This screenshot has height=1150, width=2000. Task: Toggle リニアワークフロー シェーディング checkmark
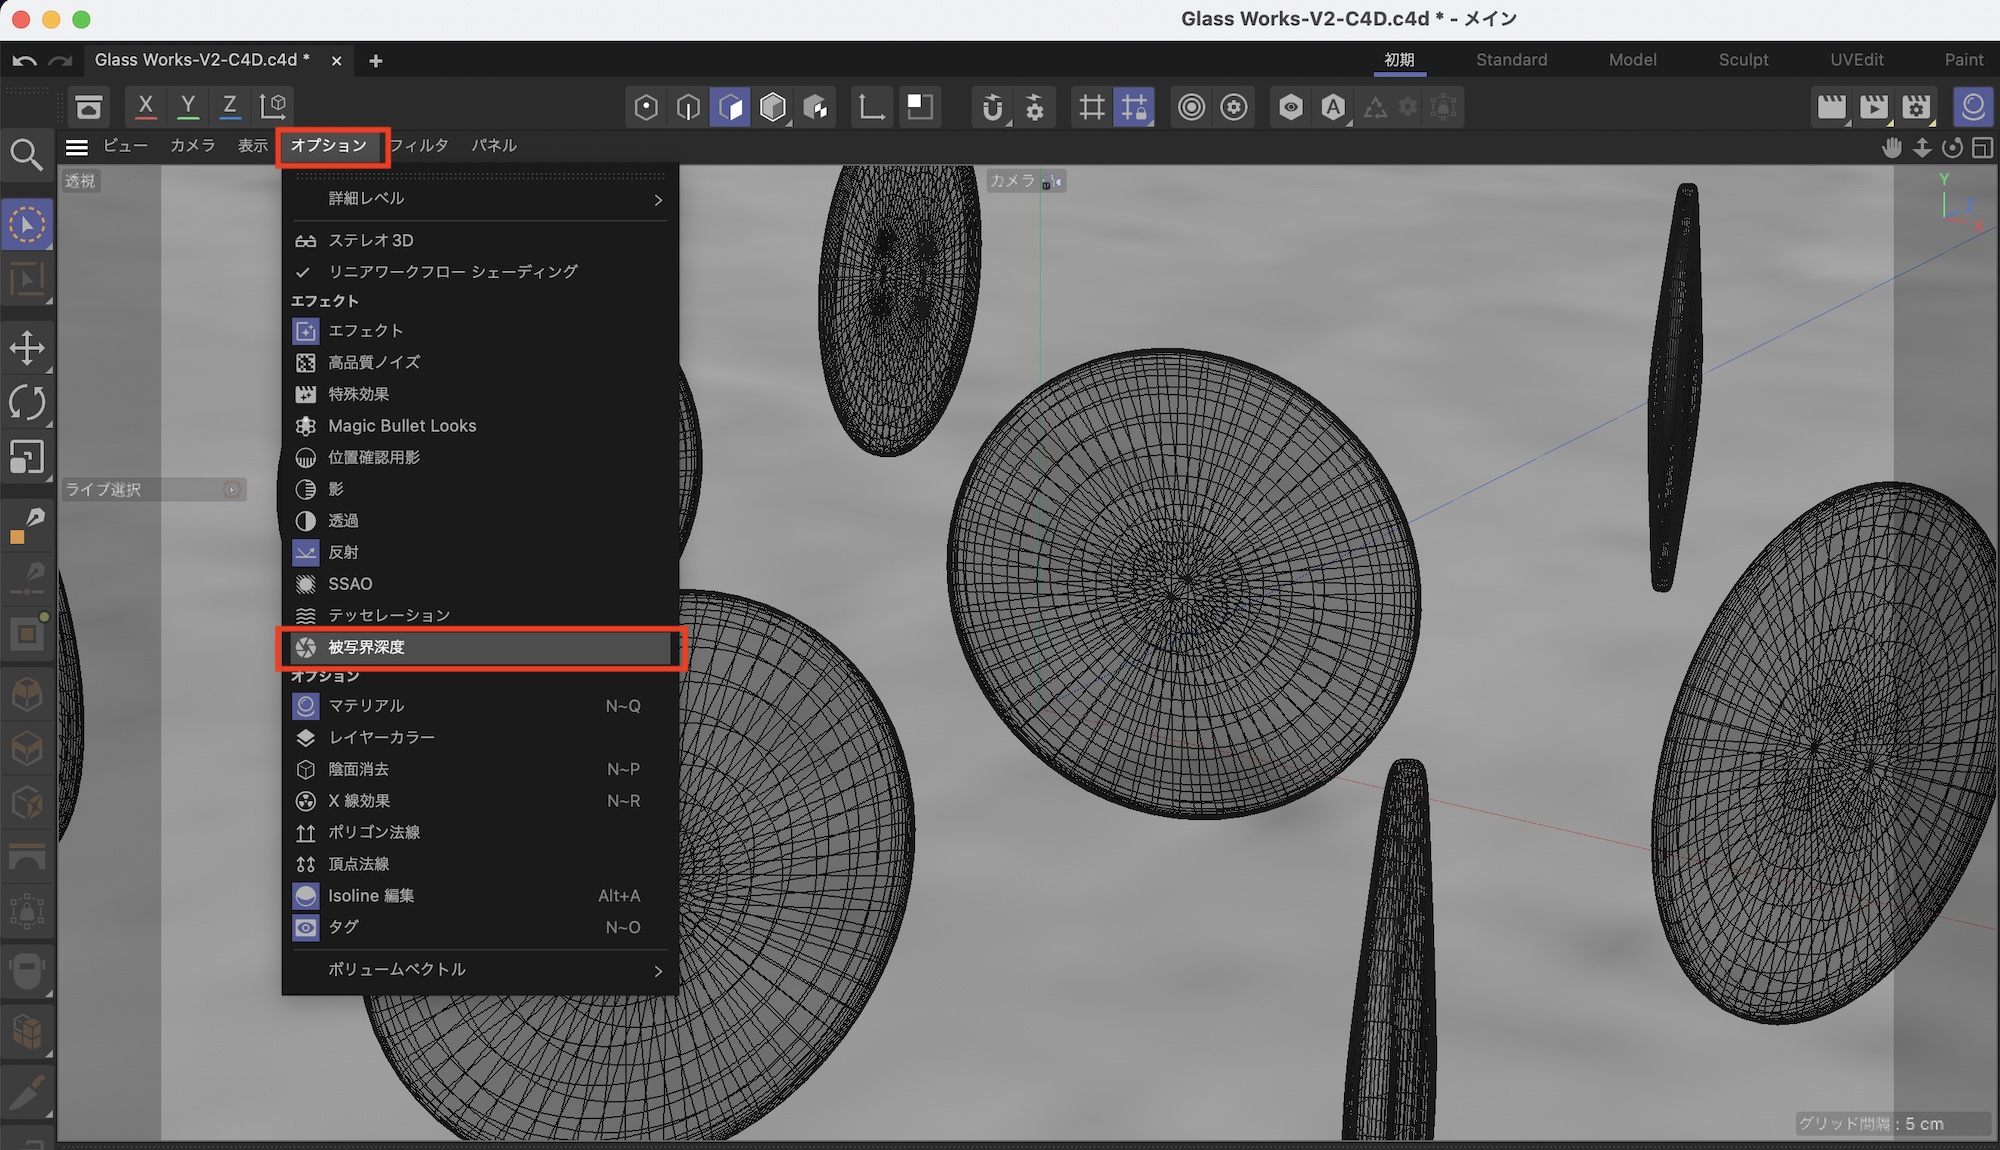(452, 272)
